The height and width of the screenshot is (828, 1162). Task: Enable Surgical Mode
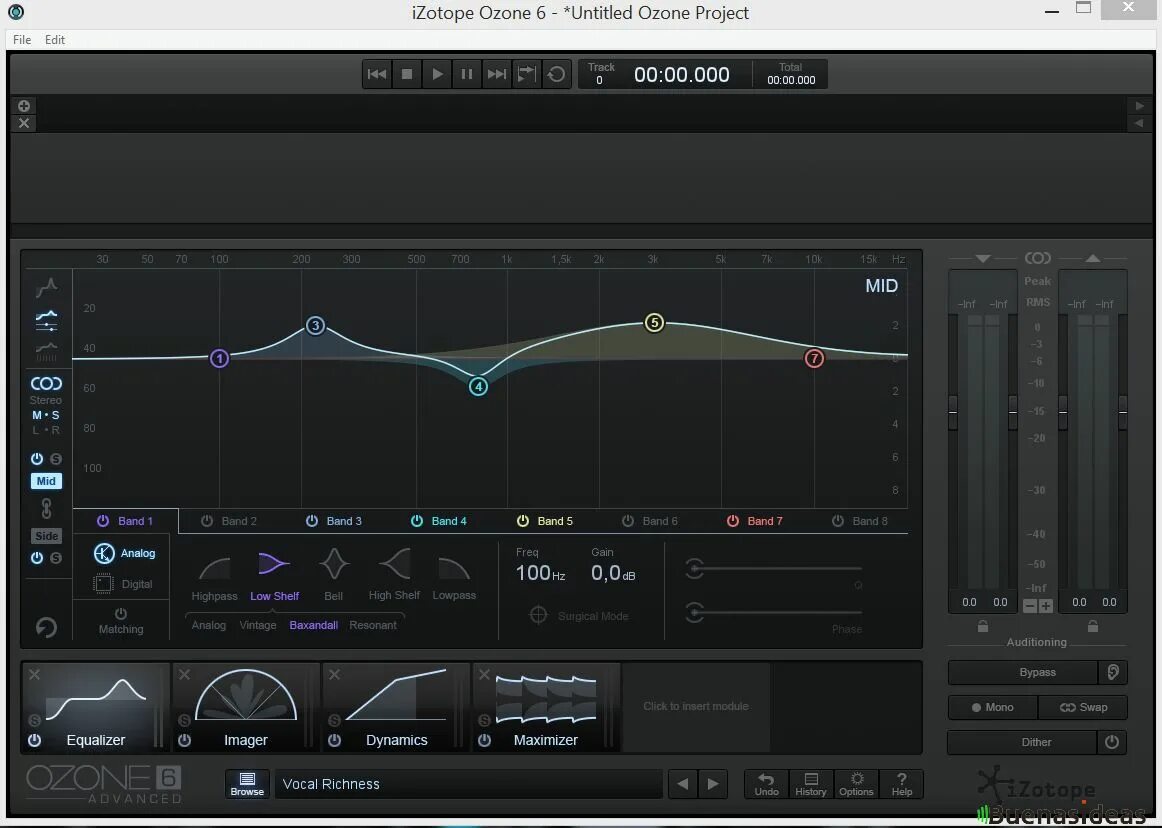pos(579,615)
